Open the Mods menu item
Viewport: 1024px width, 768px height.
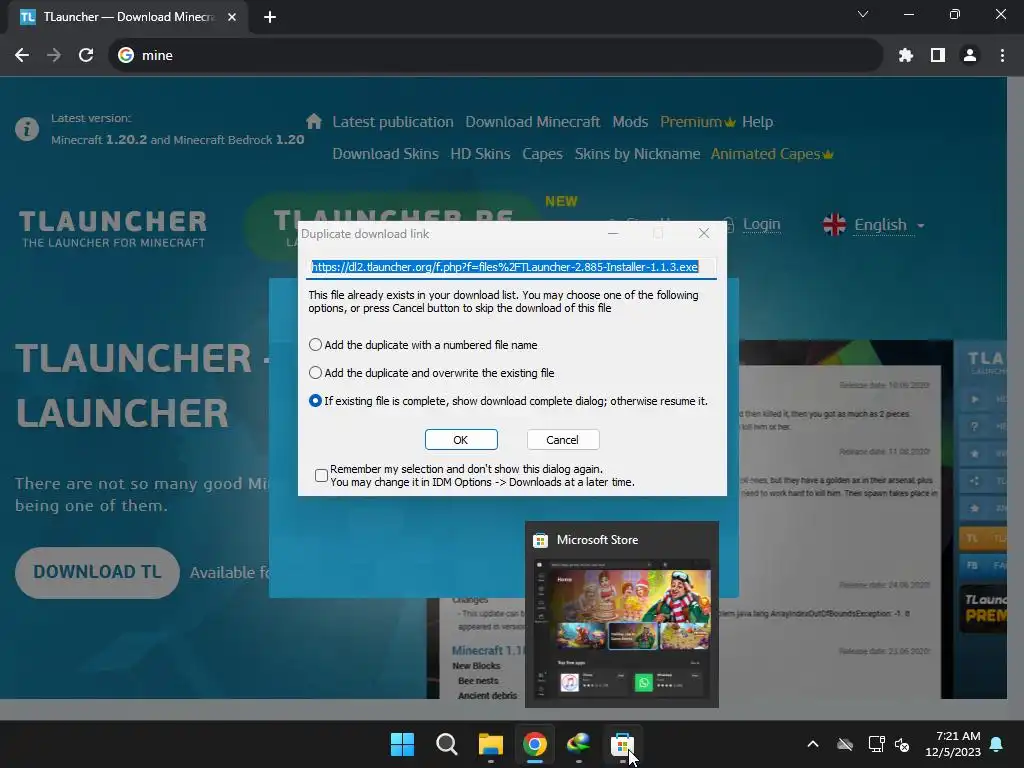point(630,122)
